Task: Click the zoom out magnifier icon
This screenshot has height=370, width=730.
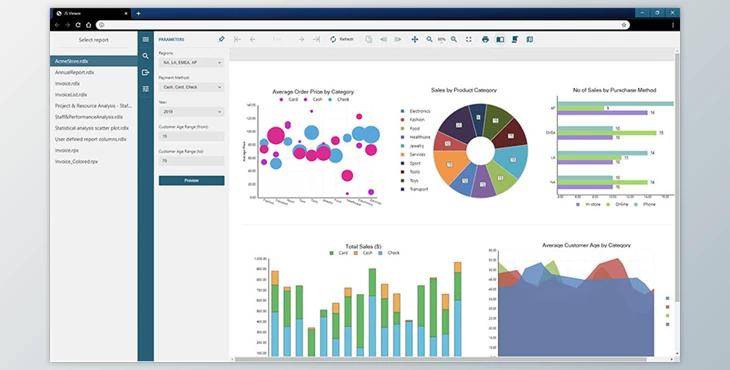Action: coord(429,40)
